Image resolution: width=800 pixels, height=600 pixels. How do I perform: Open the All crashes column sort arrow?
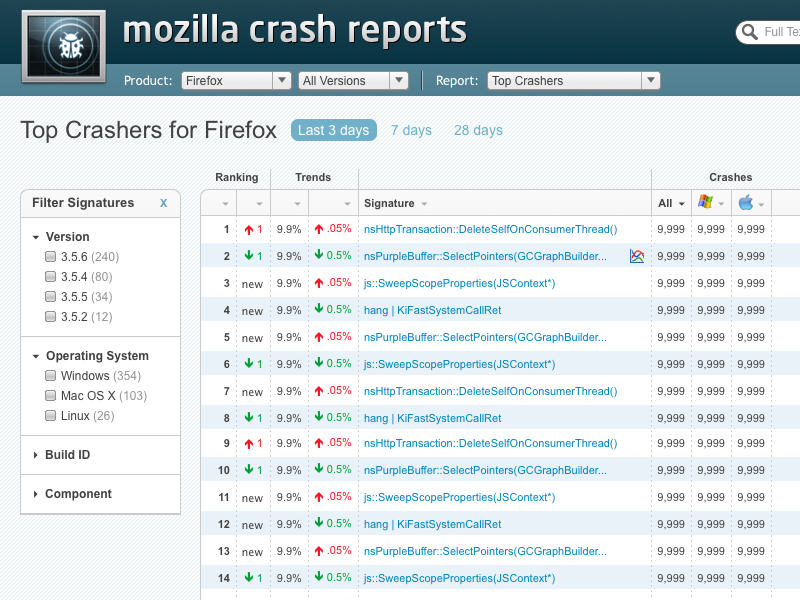tap(682, 204)
